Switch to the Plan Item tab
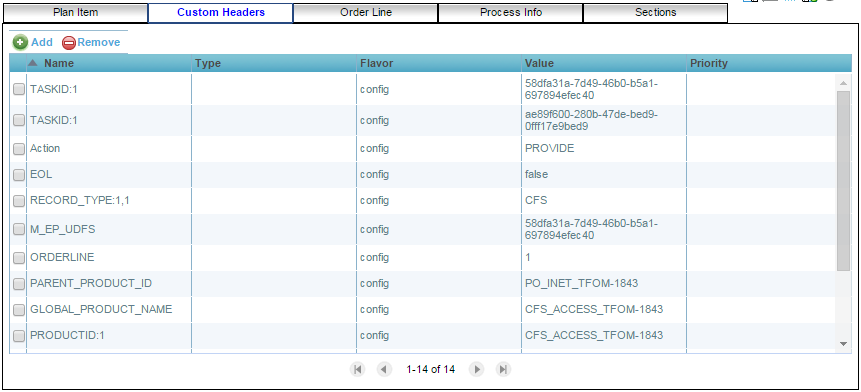This screenshot has width=861, height=392. 75,13
